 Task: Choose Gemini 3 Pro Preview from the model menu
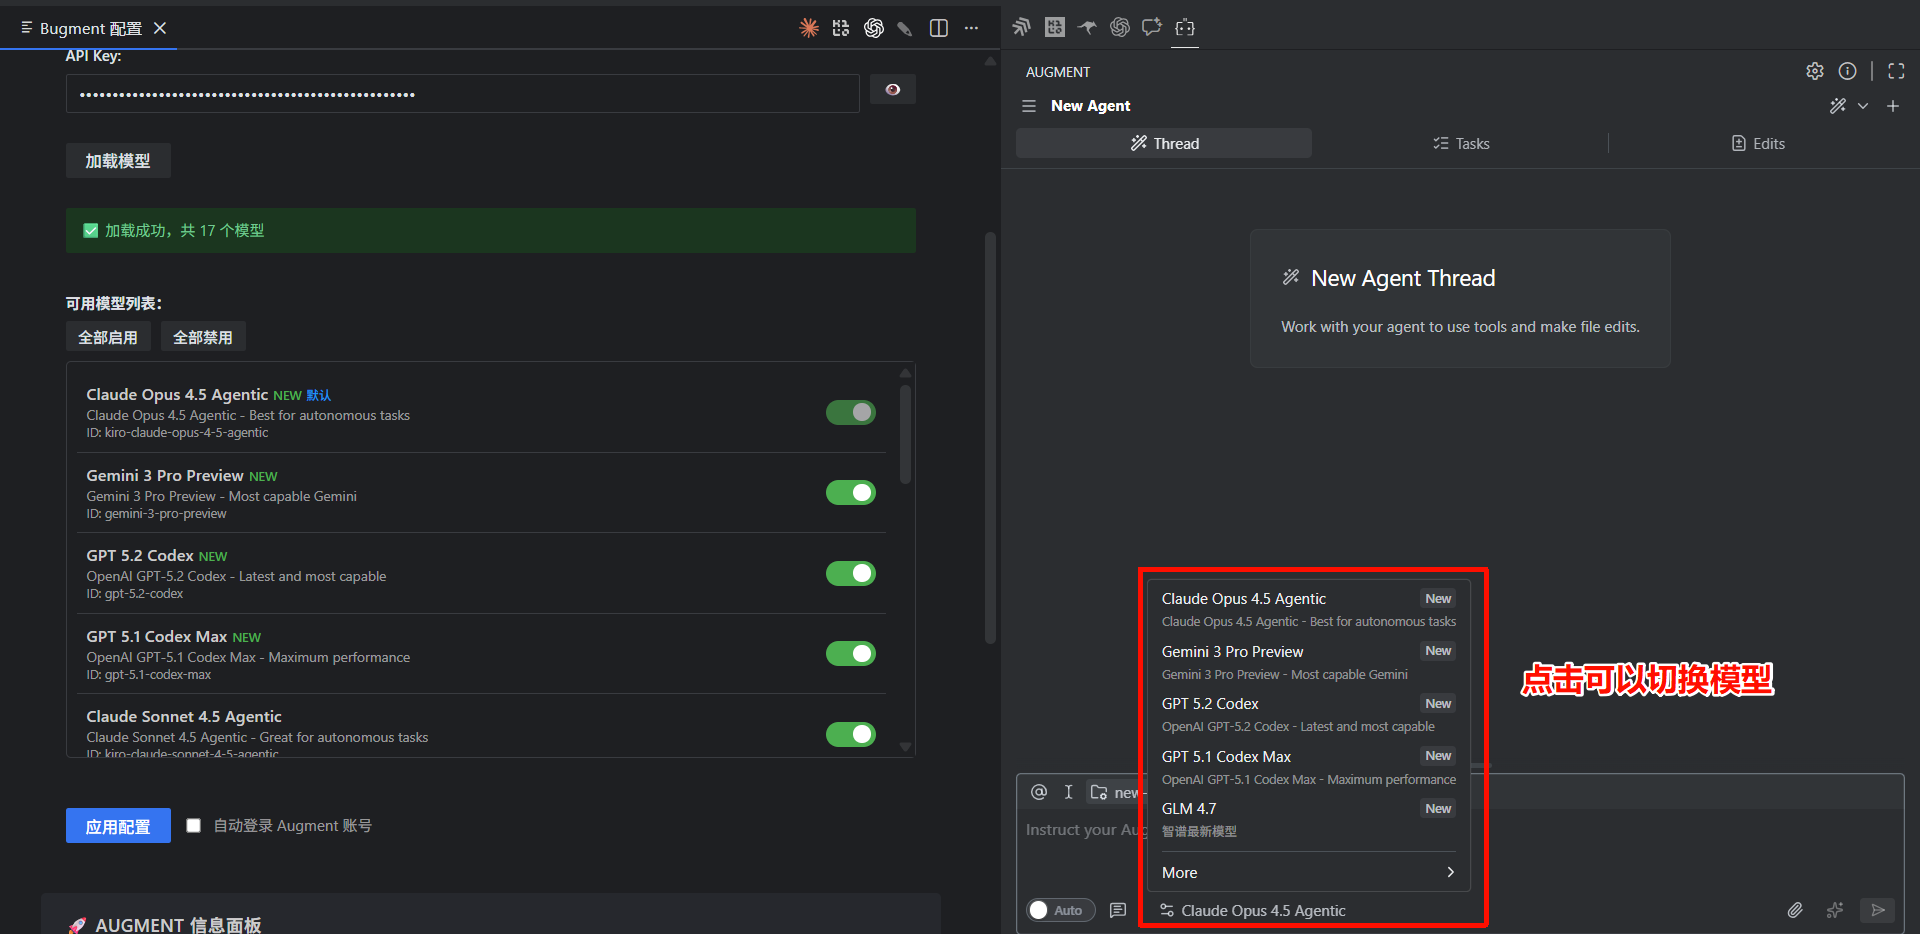pos(1308,662)
